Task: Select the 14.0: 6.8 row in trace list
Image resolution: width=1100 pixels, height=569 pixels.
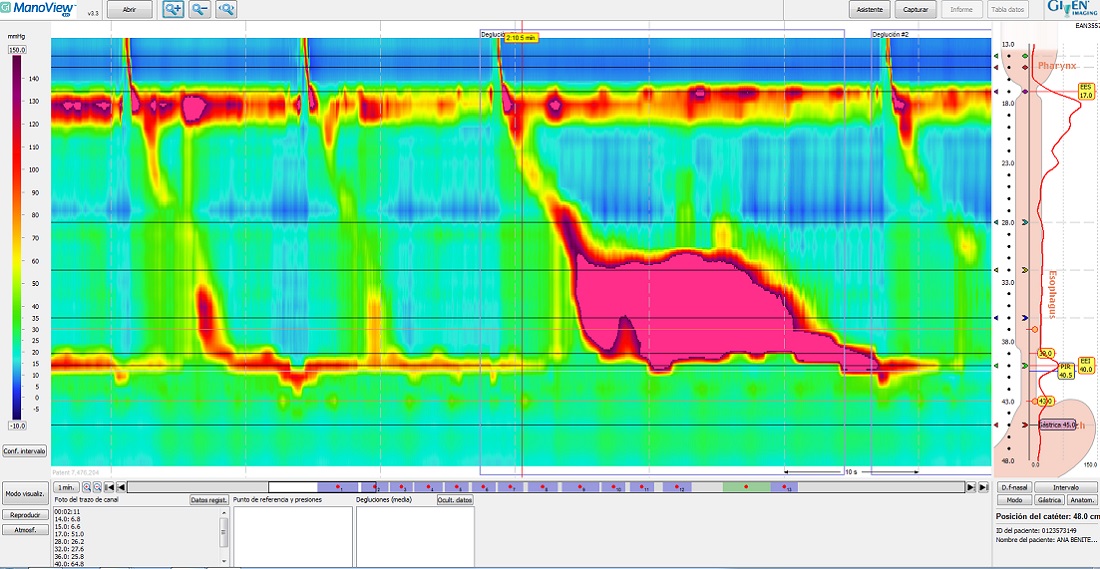Action: [x=68, y=518]
